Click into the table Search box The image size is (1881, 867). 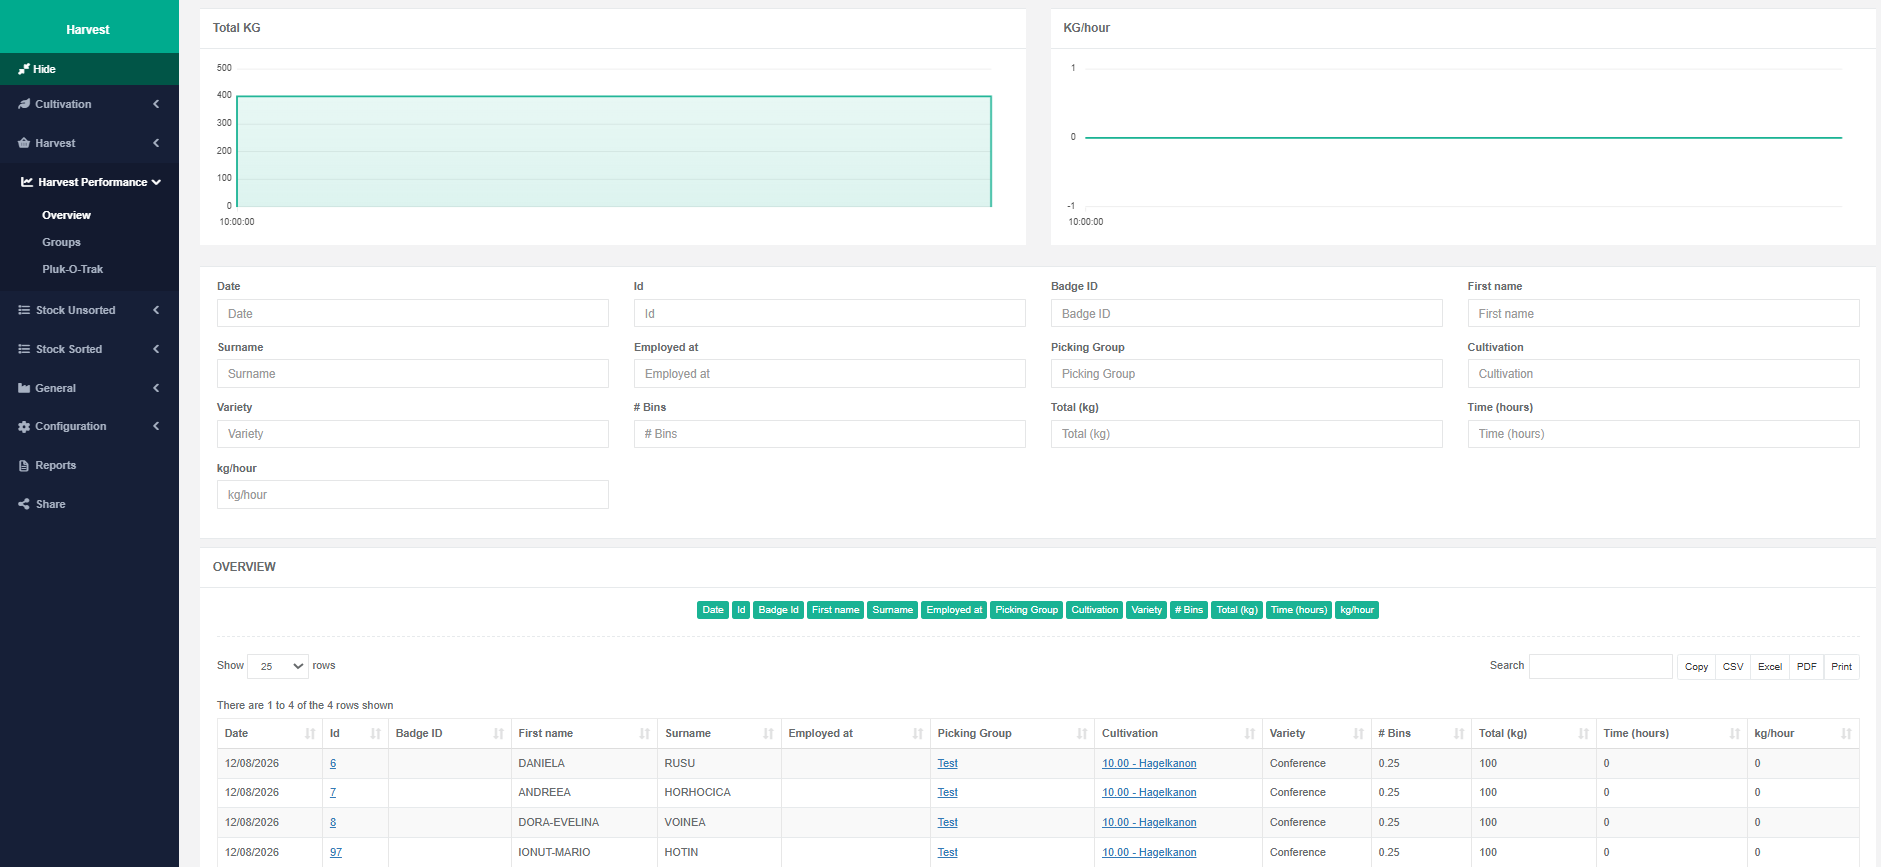(1600, 666)
